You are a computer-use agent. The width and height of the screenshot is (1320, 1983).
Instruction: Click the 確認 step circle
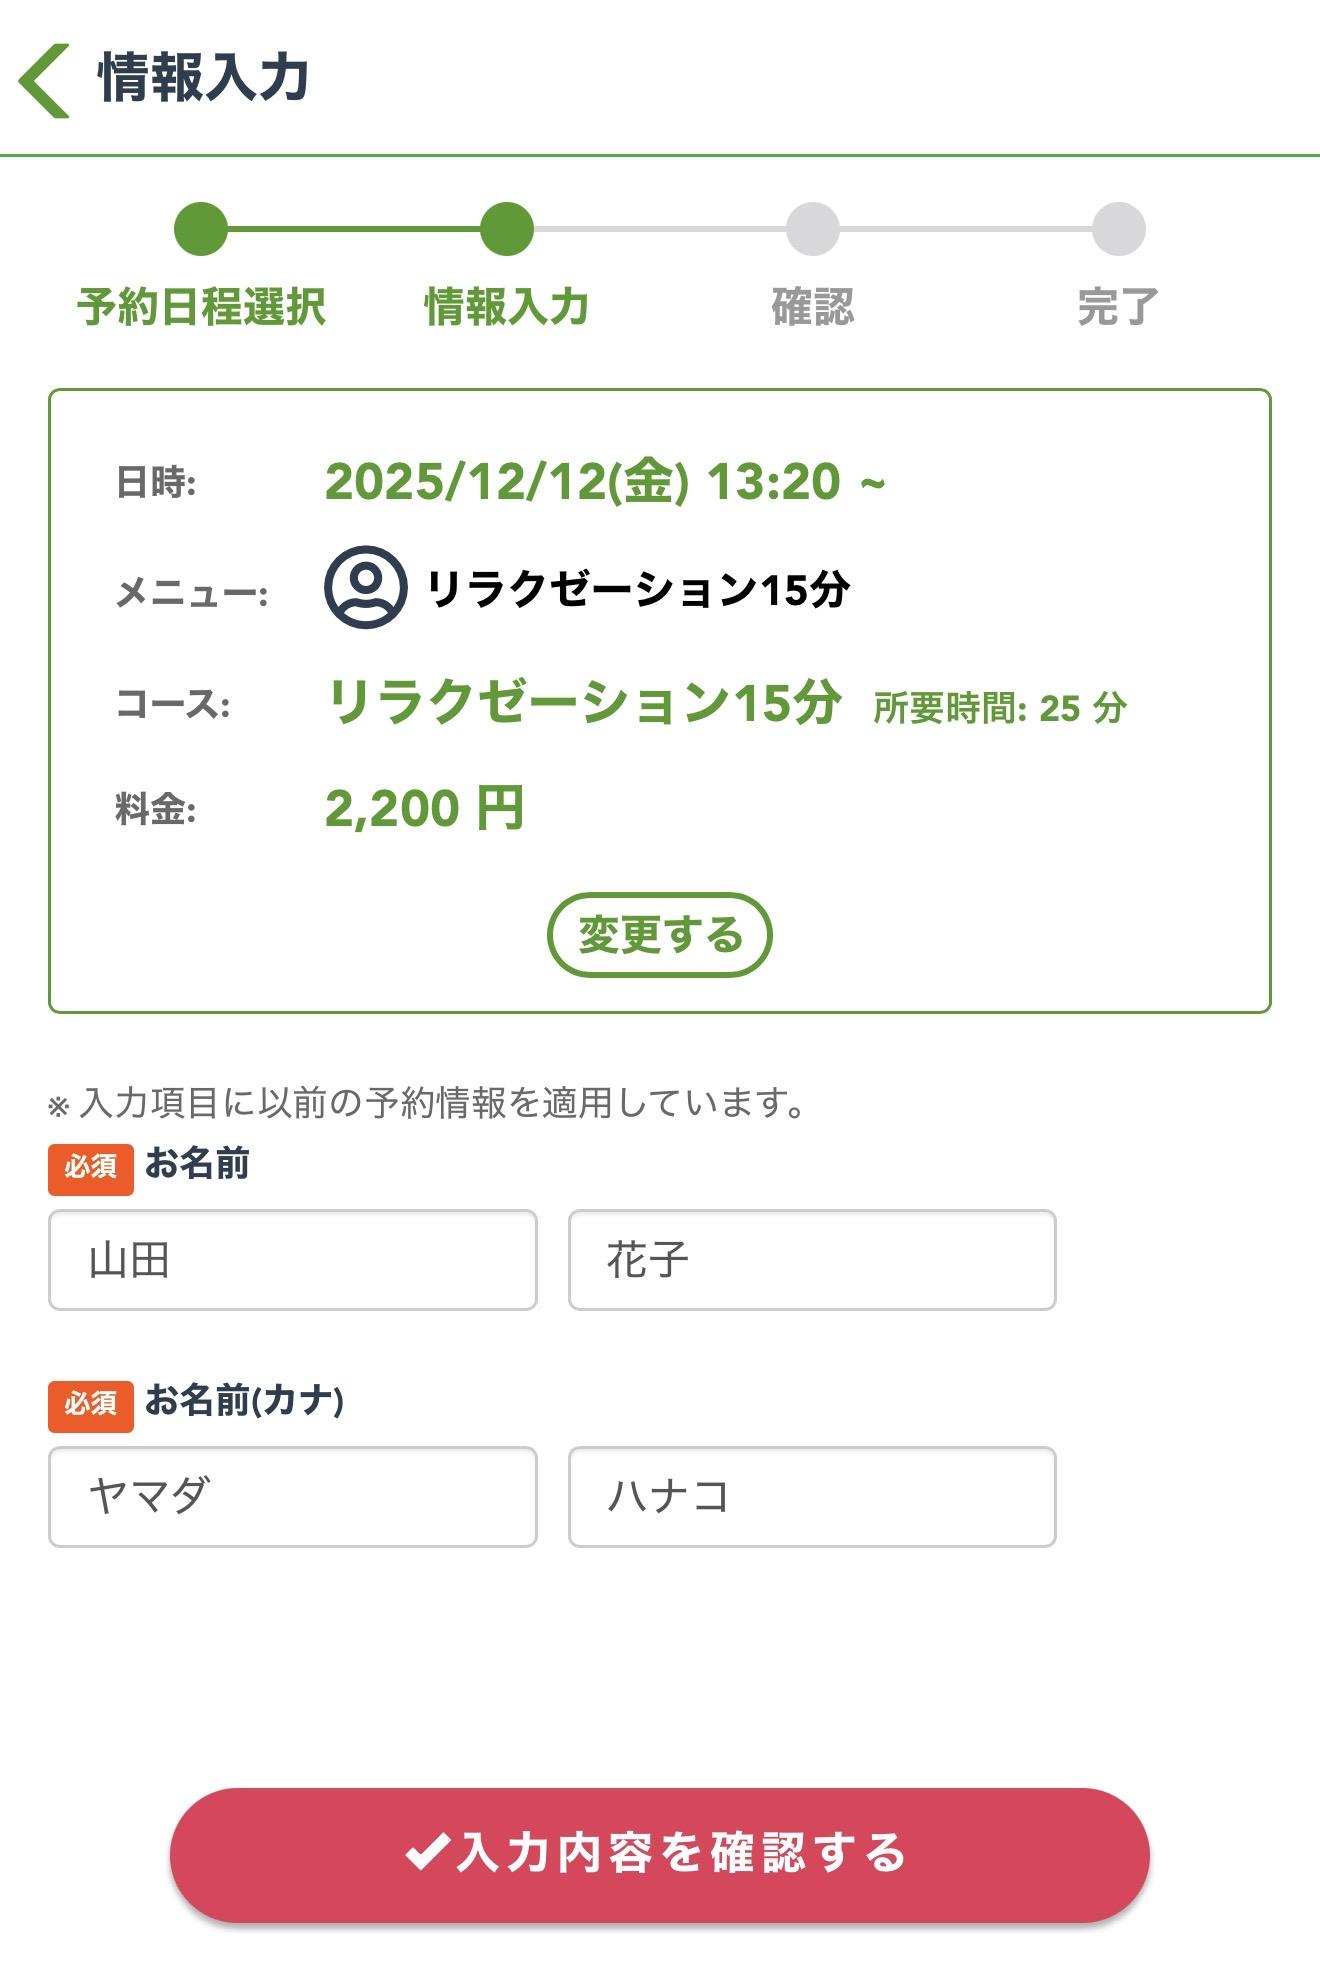coord(812,229)
